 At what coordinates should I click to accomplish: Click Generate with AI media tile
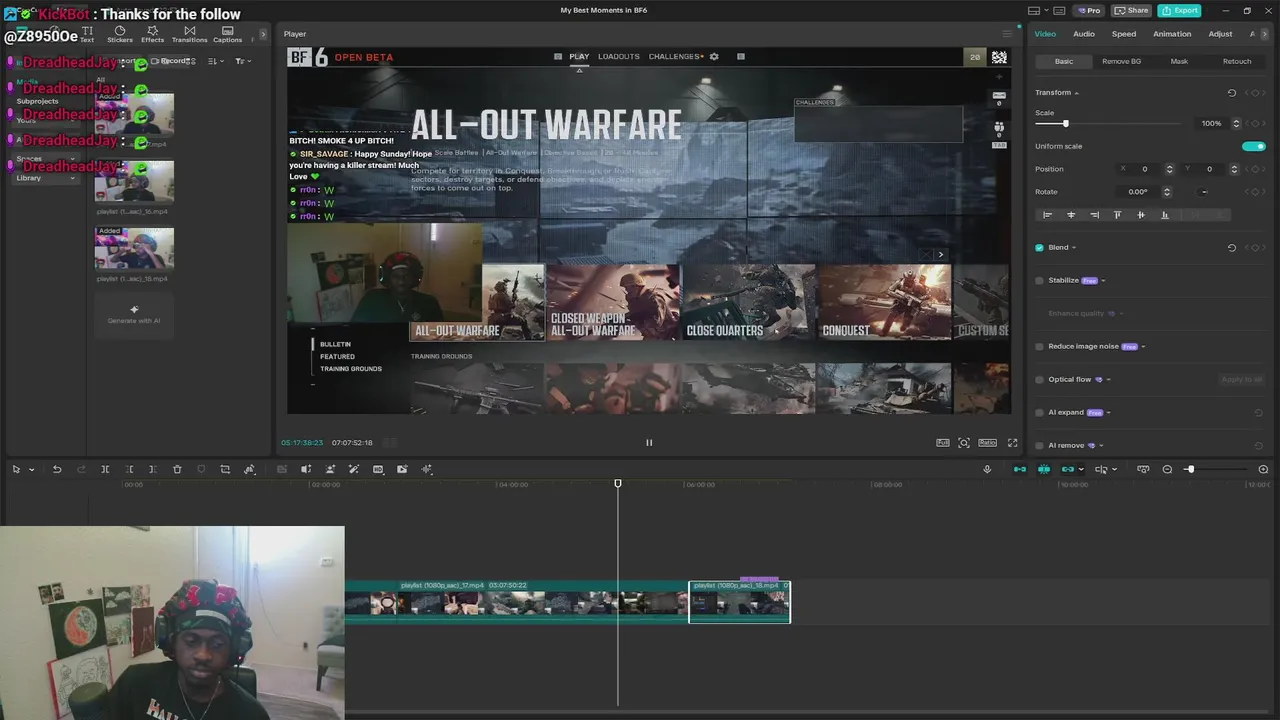(x=134, y=314)
